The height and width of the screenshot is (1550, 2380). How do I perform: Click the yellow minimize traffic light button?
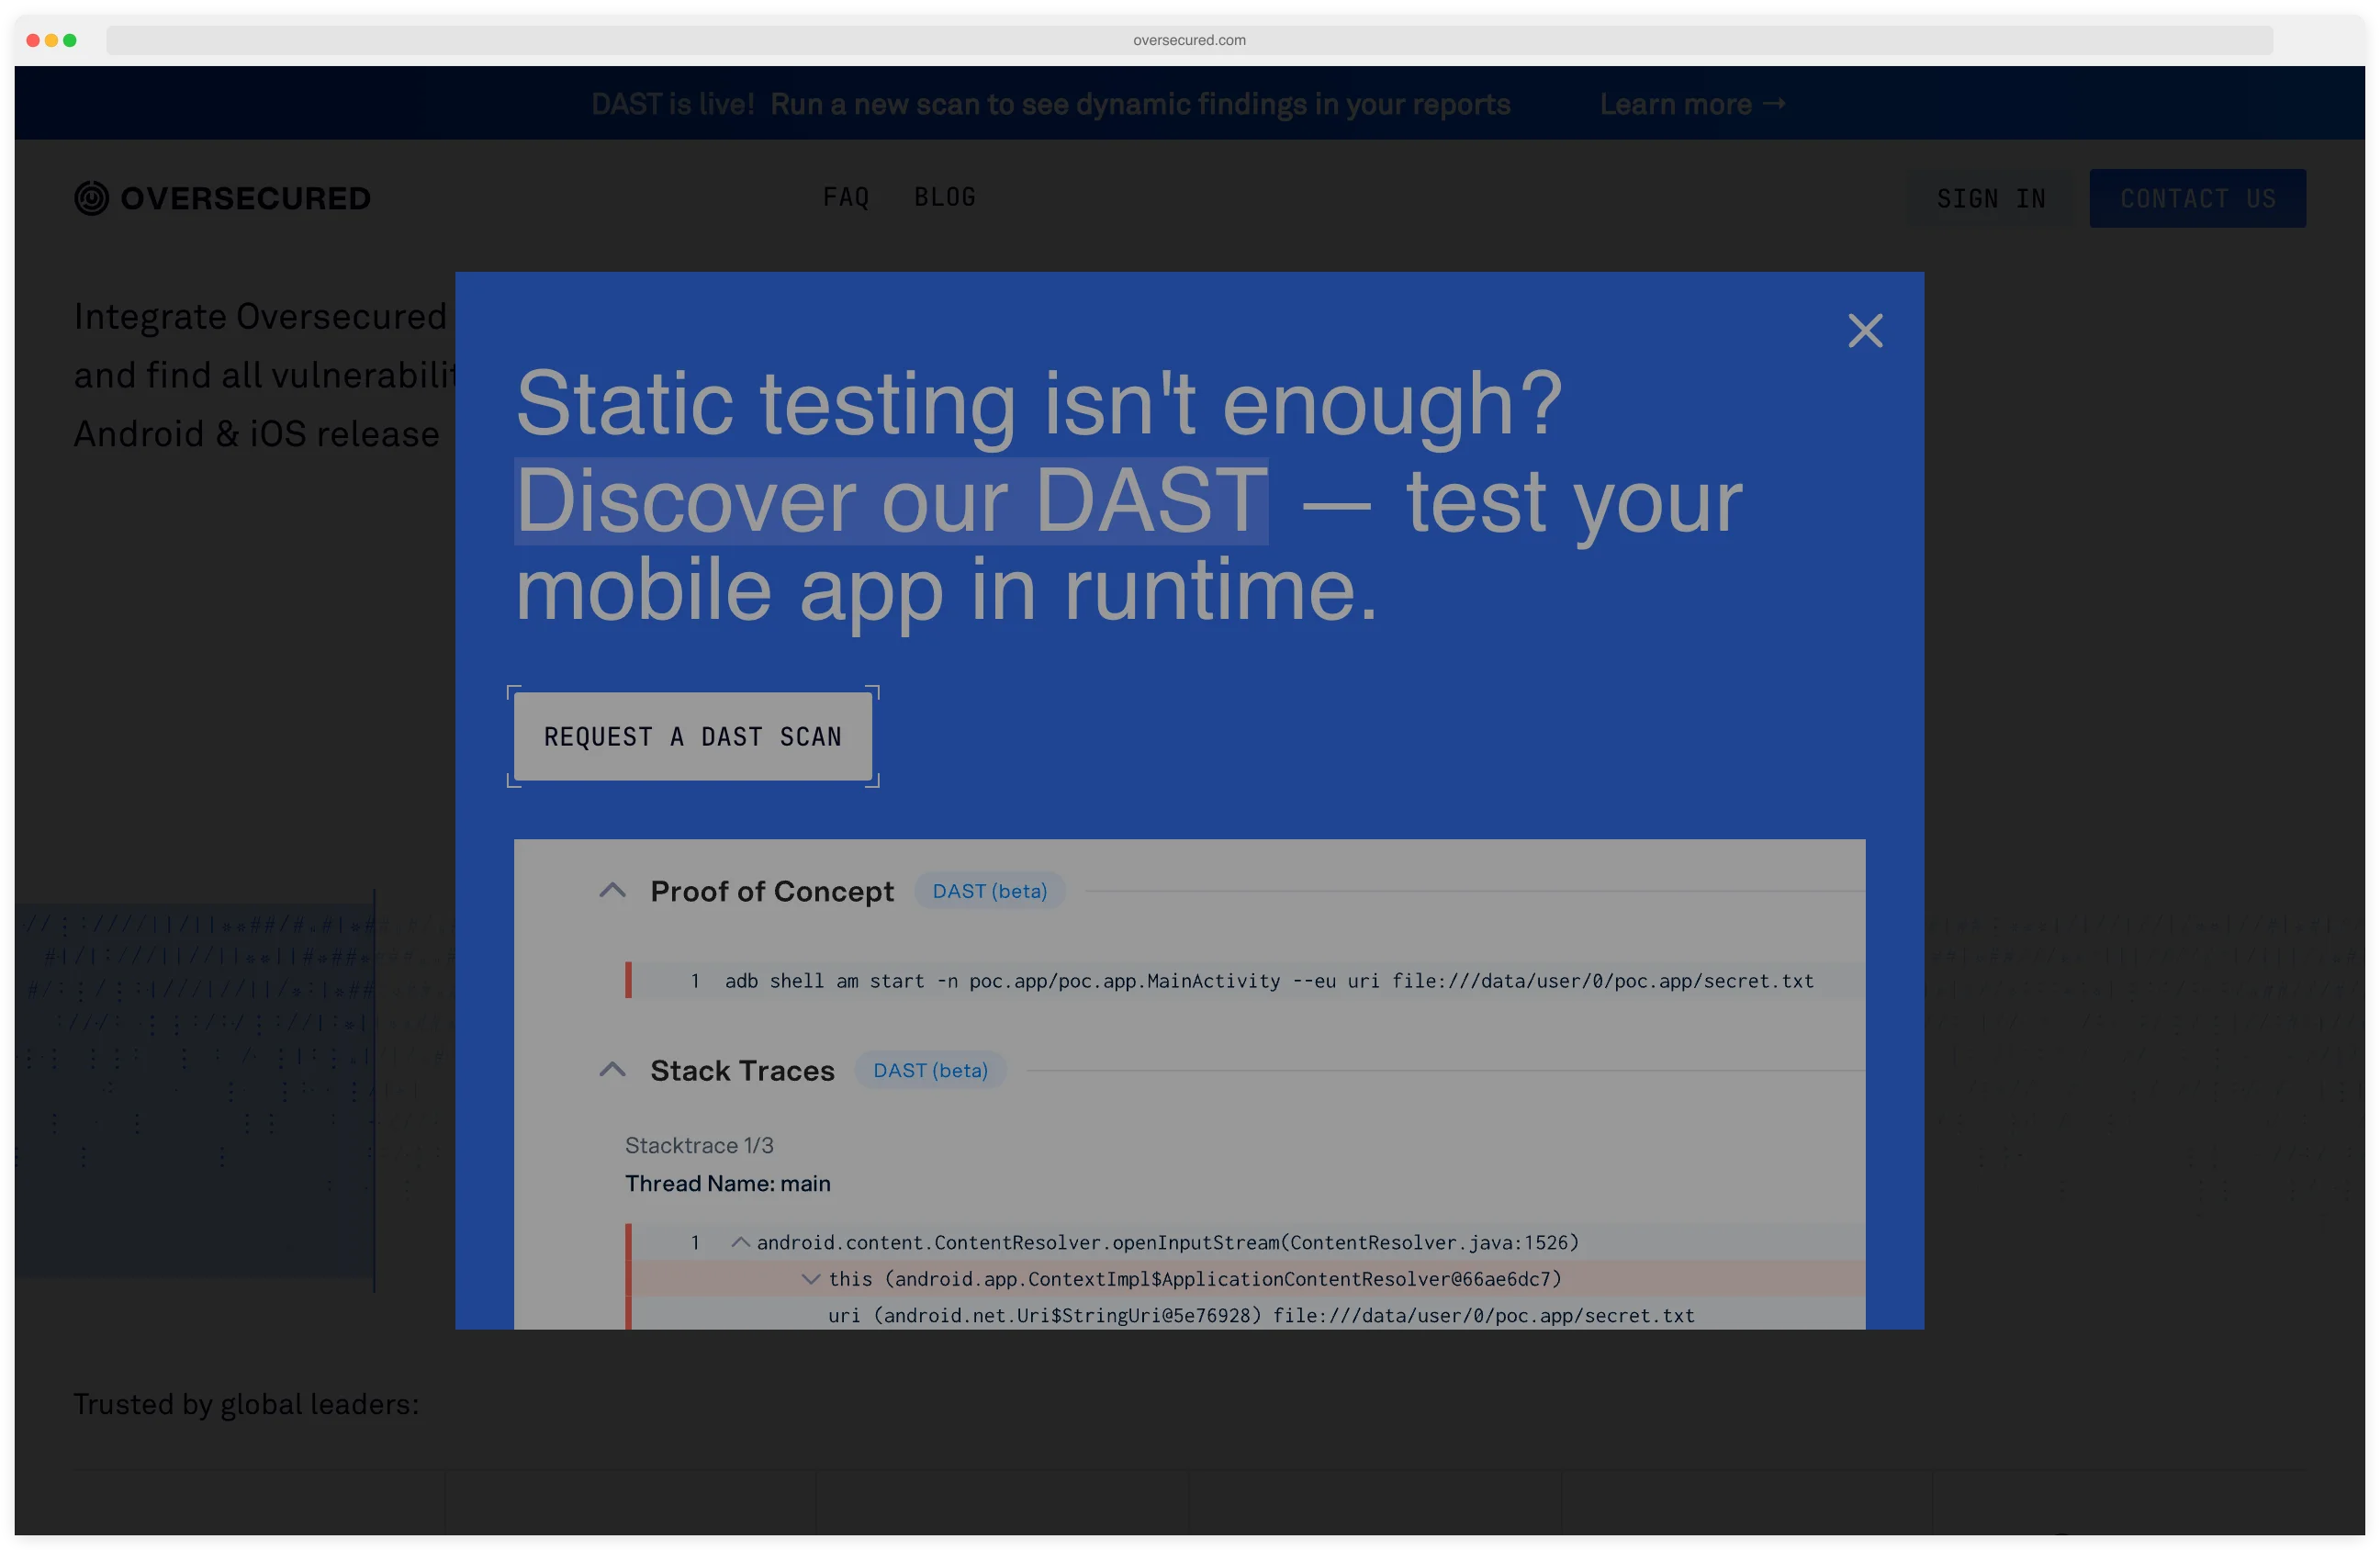(51, 41)
